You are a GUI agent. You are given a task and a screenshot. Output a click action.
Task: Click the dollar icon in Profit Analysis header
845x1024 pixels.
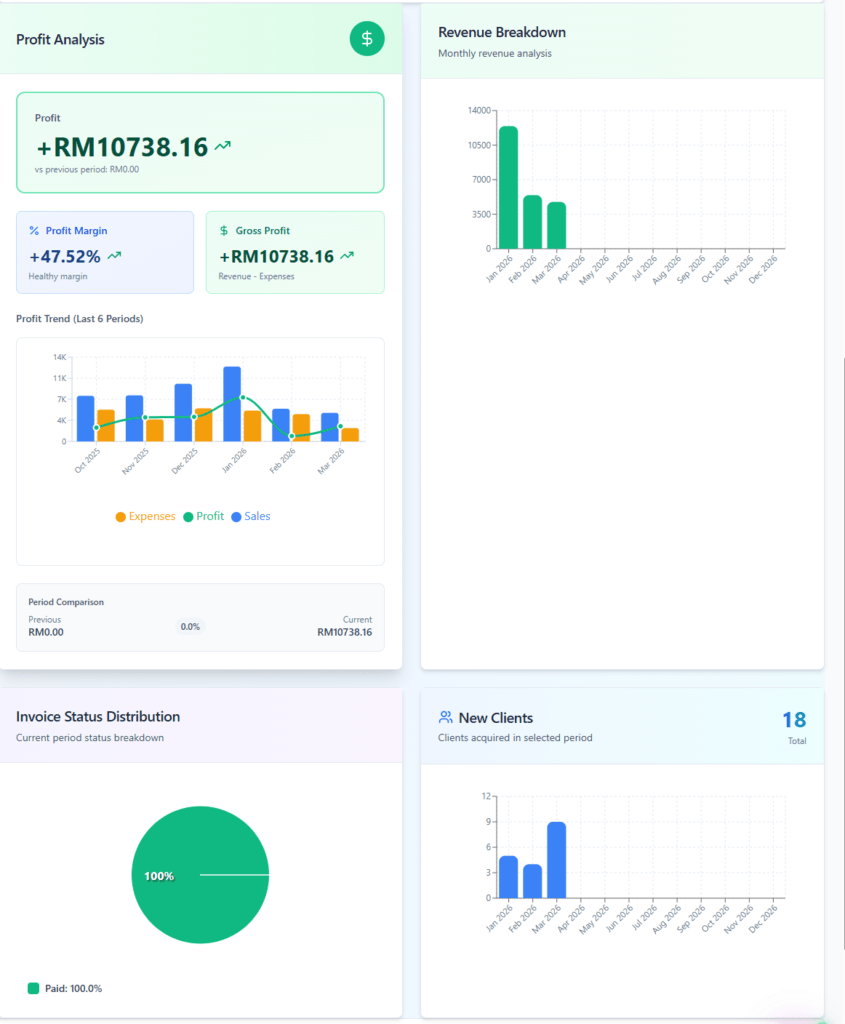click(367, 39)
